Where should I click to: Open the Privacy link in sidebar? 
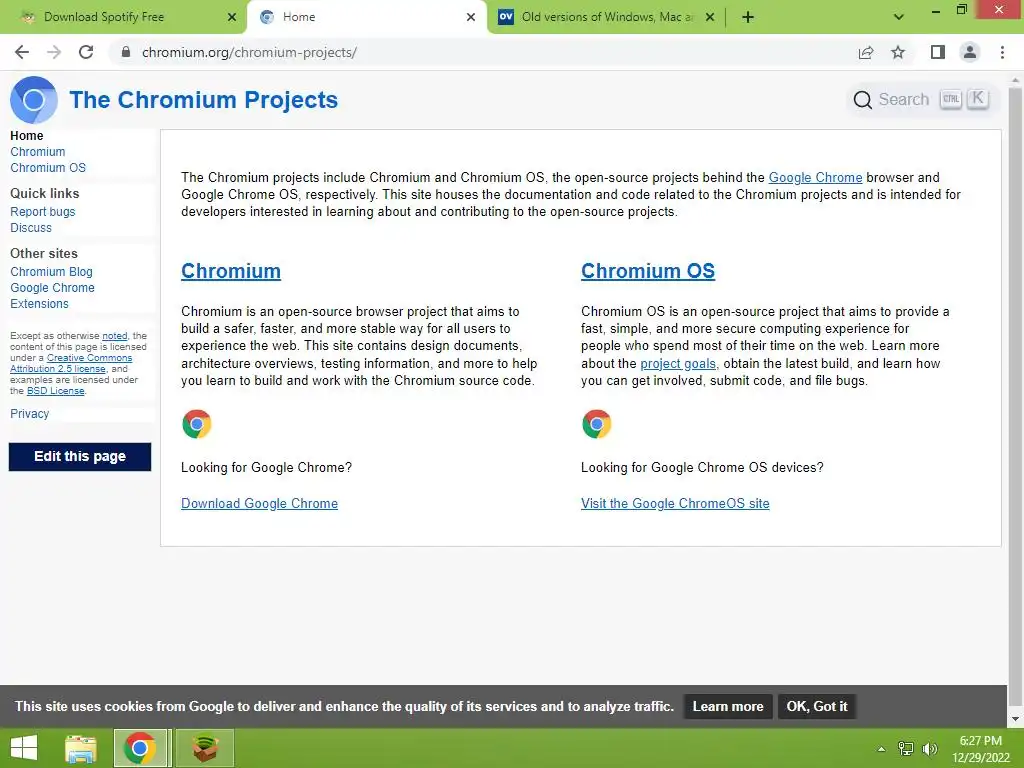pyautogui.click(x=29, y=413)
